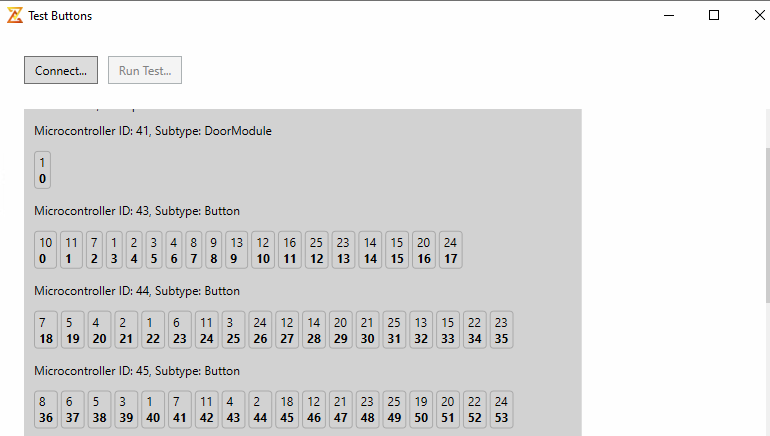Select DoorModule button 1 with index 0
The image size is (770, 436).
pyautogui.click(x=42, y=170)
